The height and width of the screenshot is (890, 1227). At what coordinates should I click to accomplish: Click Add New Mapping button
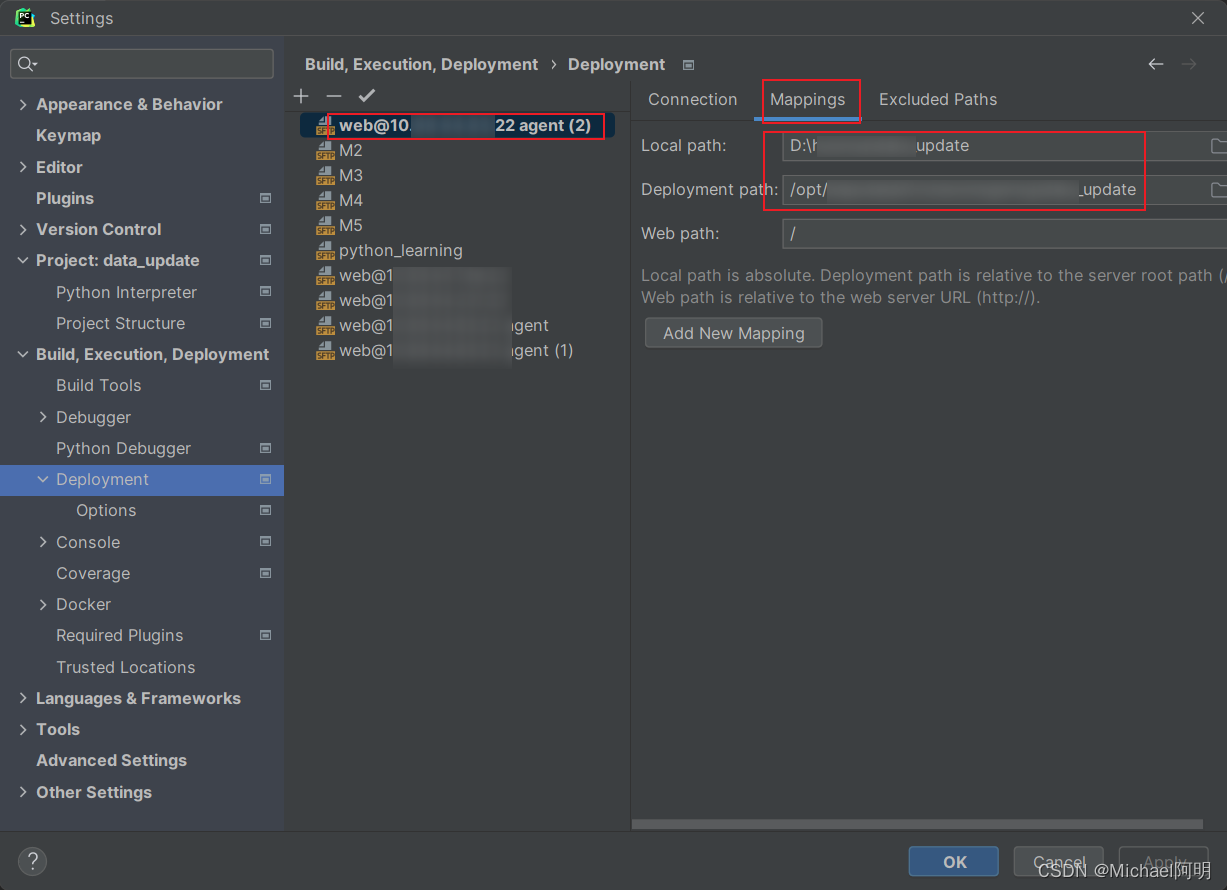(733, 333)
